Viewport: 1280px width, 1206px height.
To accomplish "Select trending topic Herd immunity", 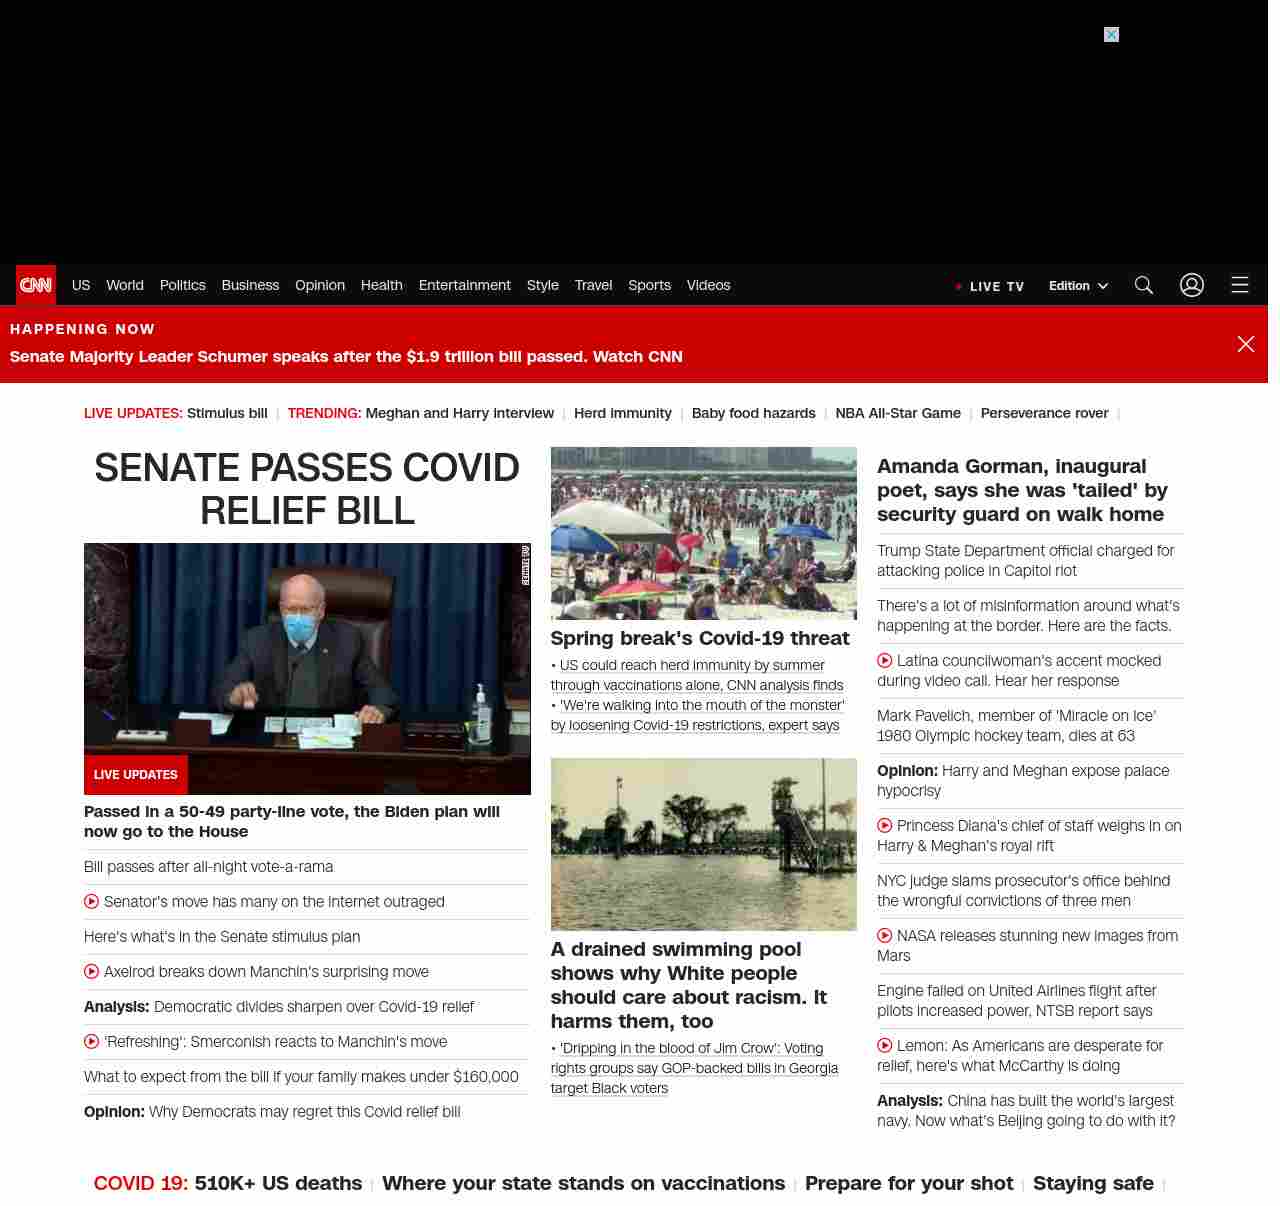I will point(622,413).
